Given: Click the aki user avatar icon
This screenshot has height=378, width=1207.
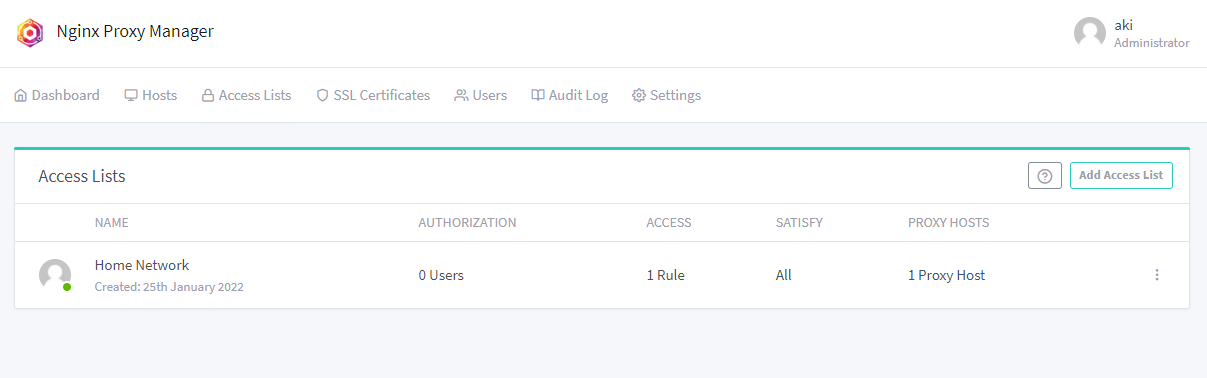Looking at the screenshot, I should click(1090, 33).
